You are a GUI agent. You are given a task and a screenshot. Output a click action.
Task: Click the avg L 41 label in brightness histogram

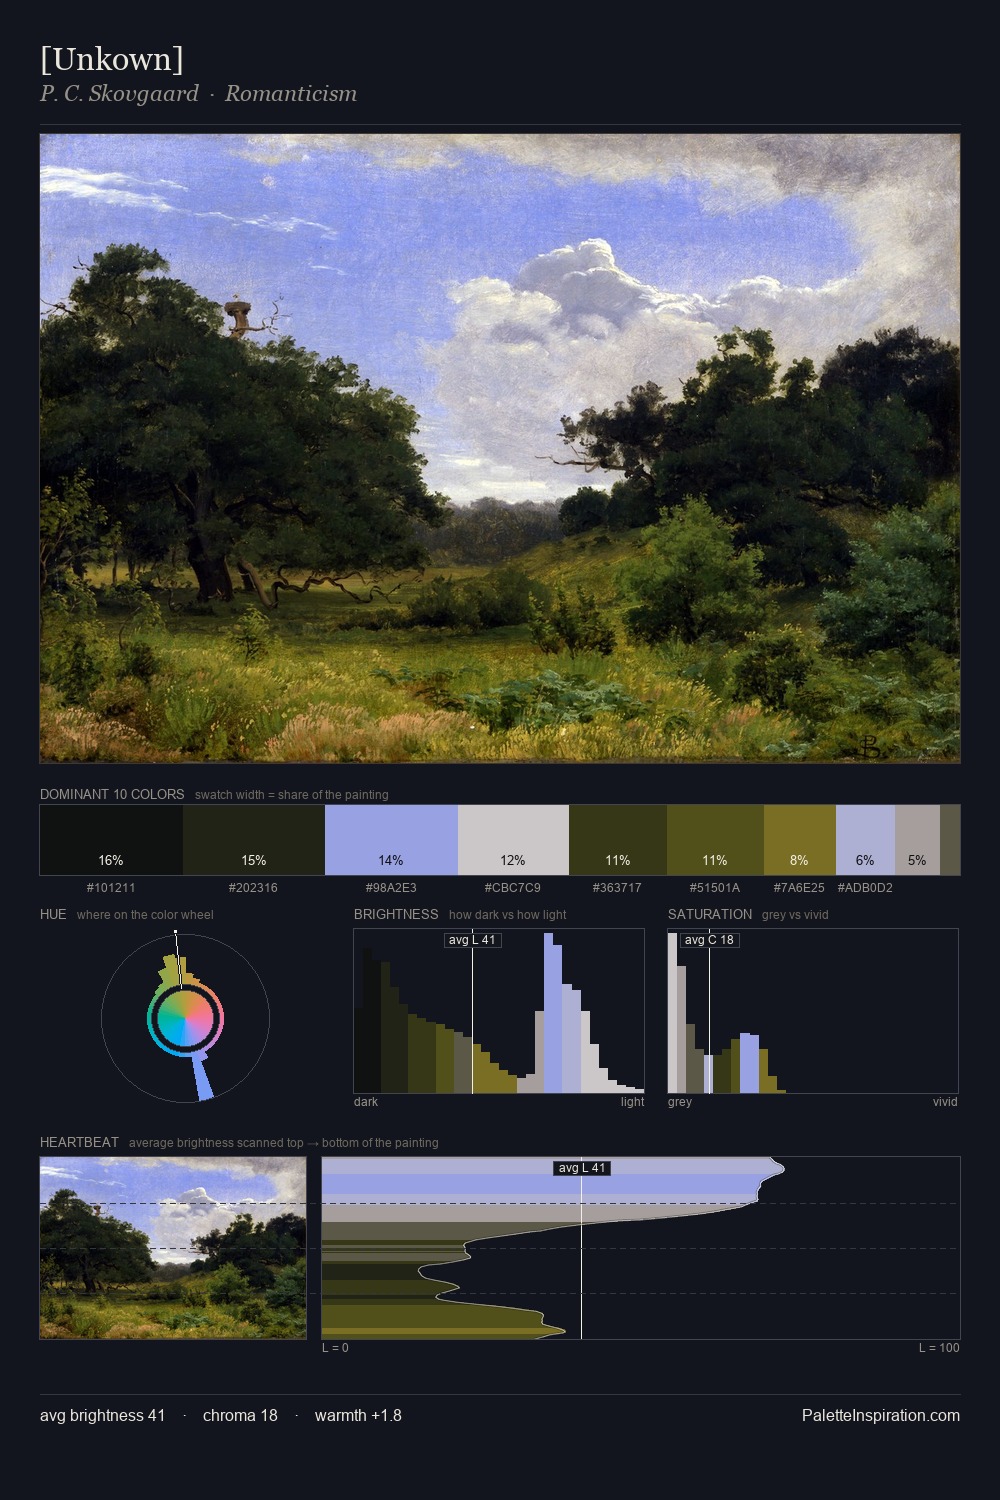472,940
